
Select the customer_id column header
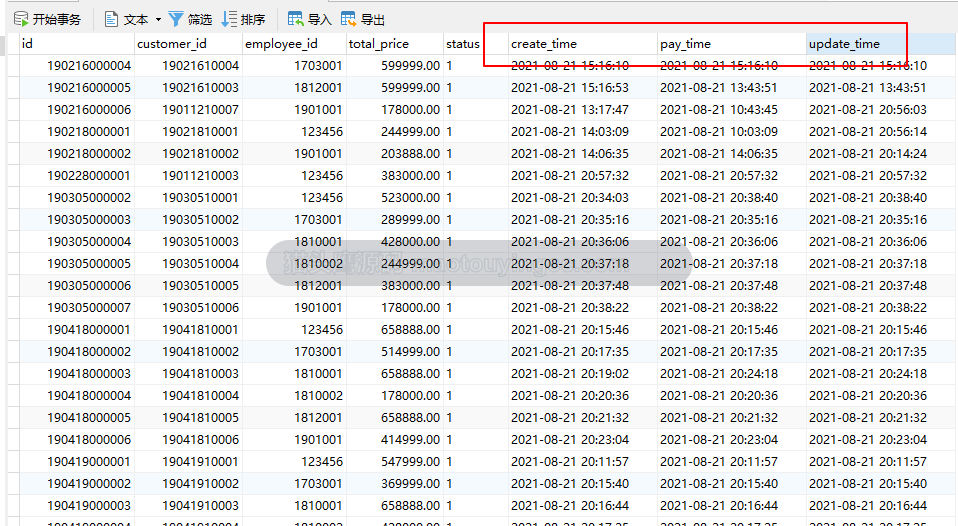tap(188, 44)
